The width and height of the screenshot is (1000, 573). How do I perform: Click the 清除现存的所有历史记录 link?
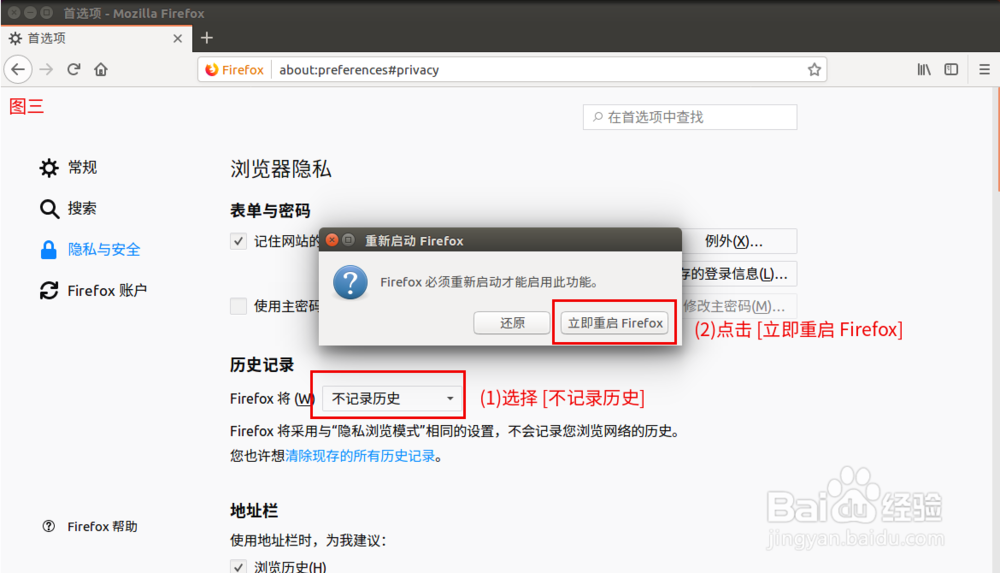click(x=360, y=456)
